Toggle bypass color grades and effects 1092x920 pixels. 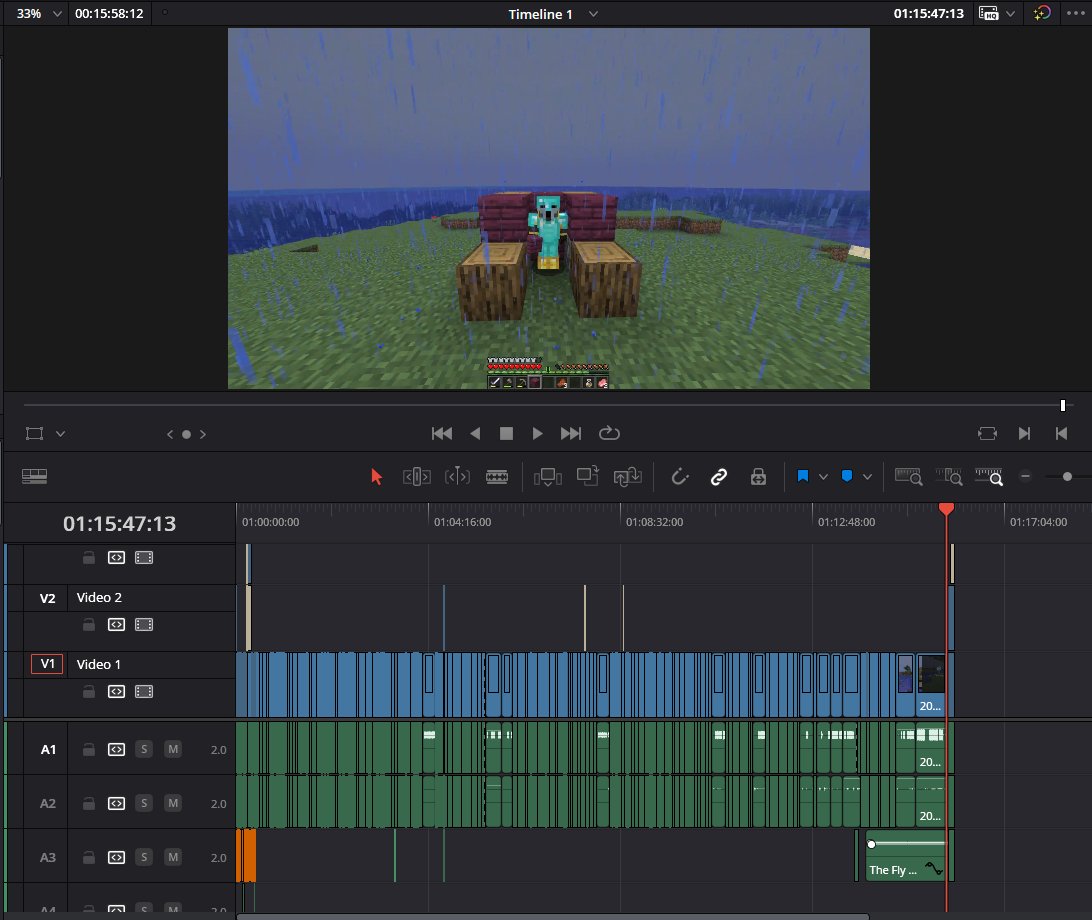pos(1042,13)
